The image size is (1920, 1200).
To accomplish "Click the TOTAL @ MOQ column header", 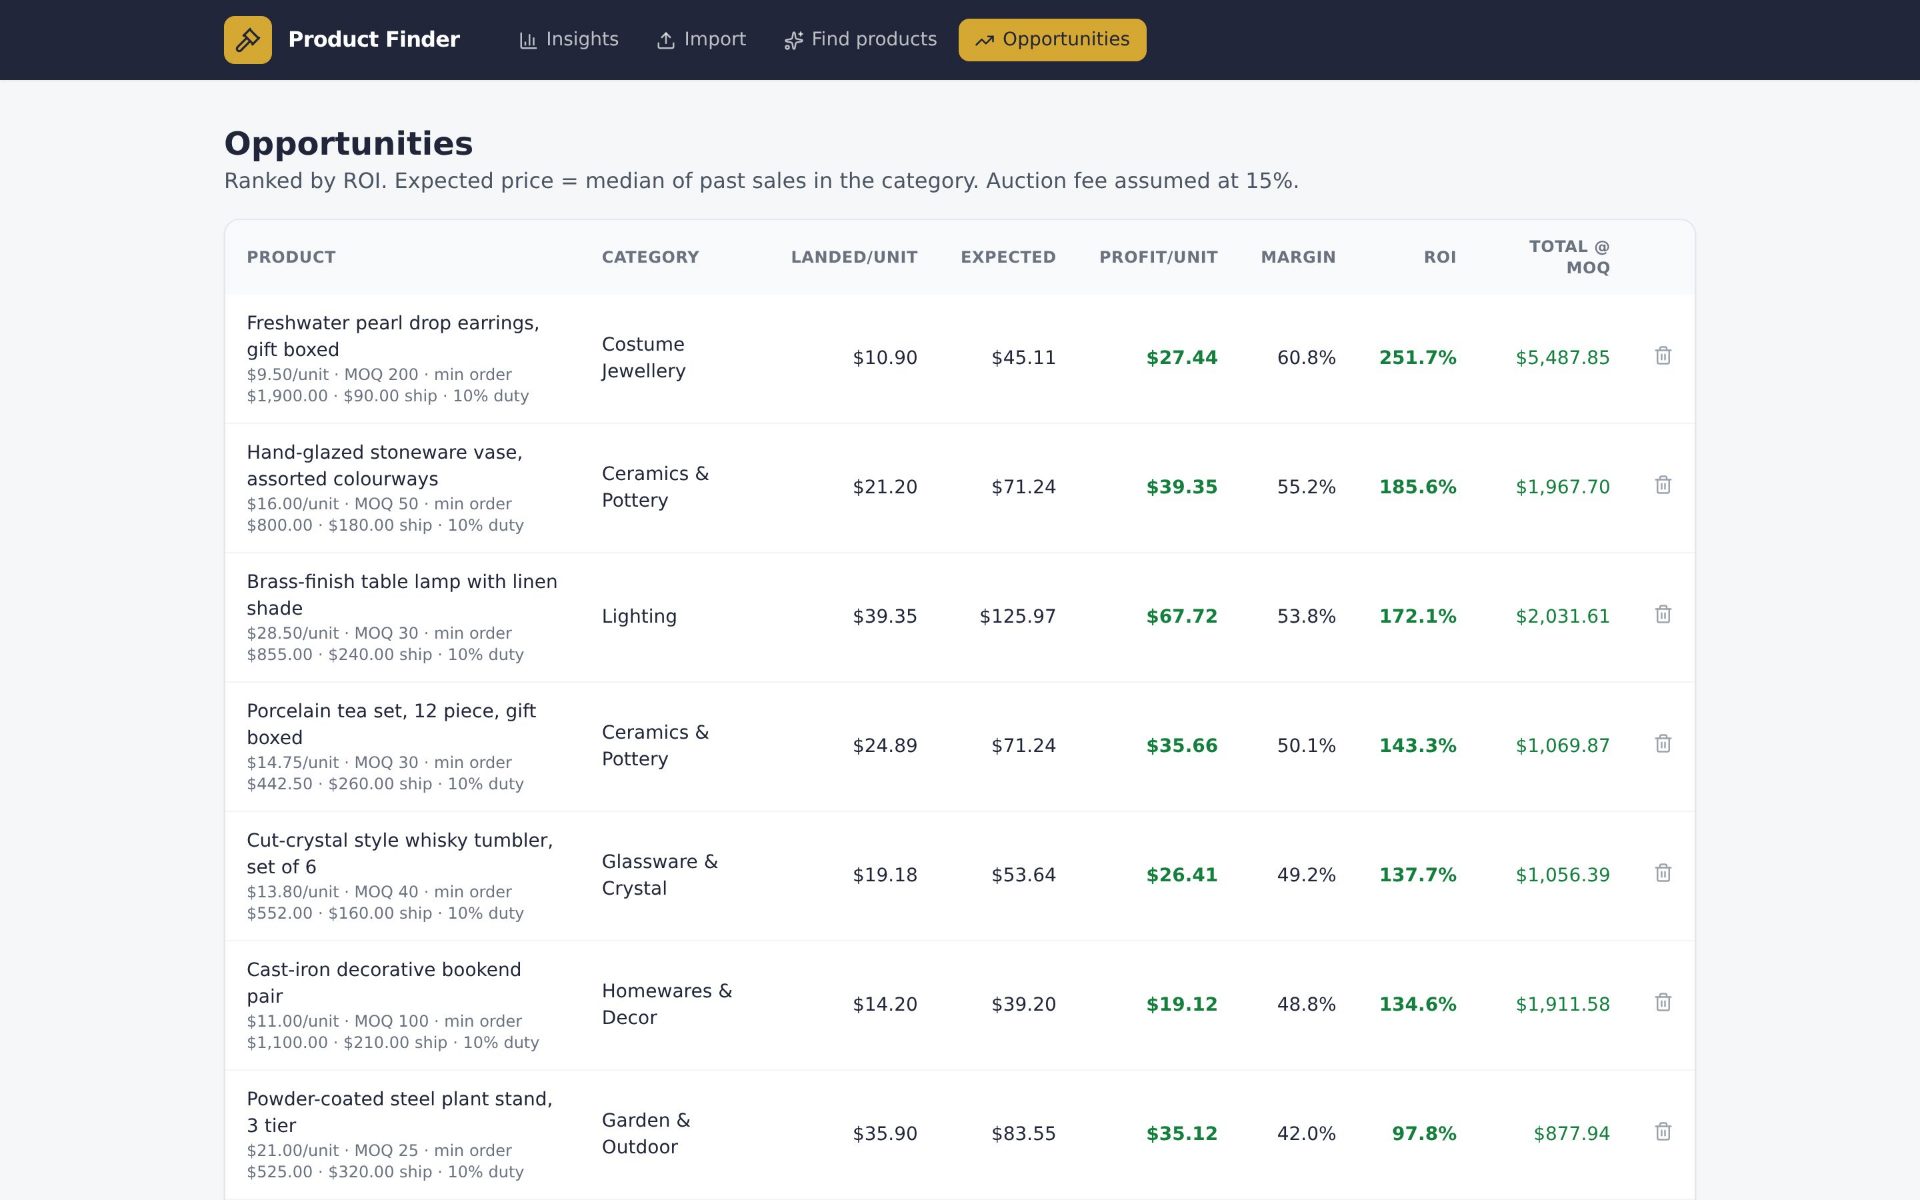I will pyautogui.click(x=1569, y=257).
